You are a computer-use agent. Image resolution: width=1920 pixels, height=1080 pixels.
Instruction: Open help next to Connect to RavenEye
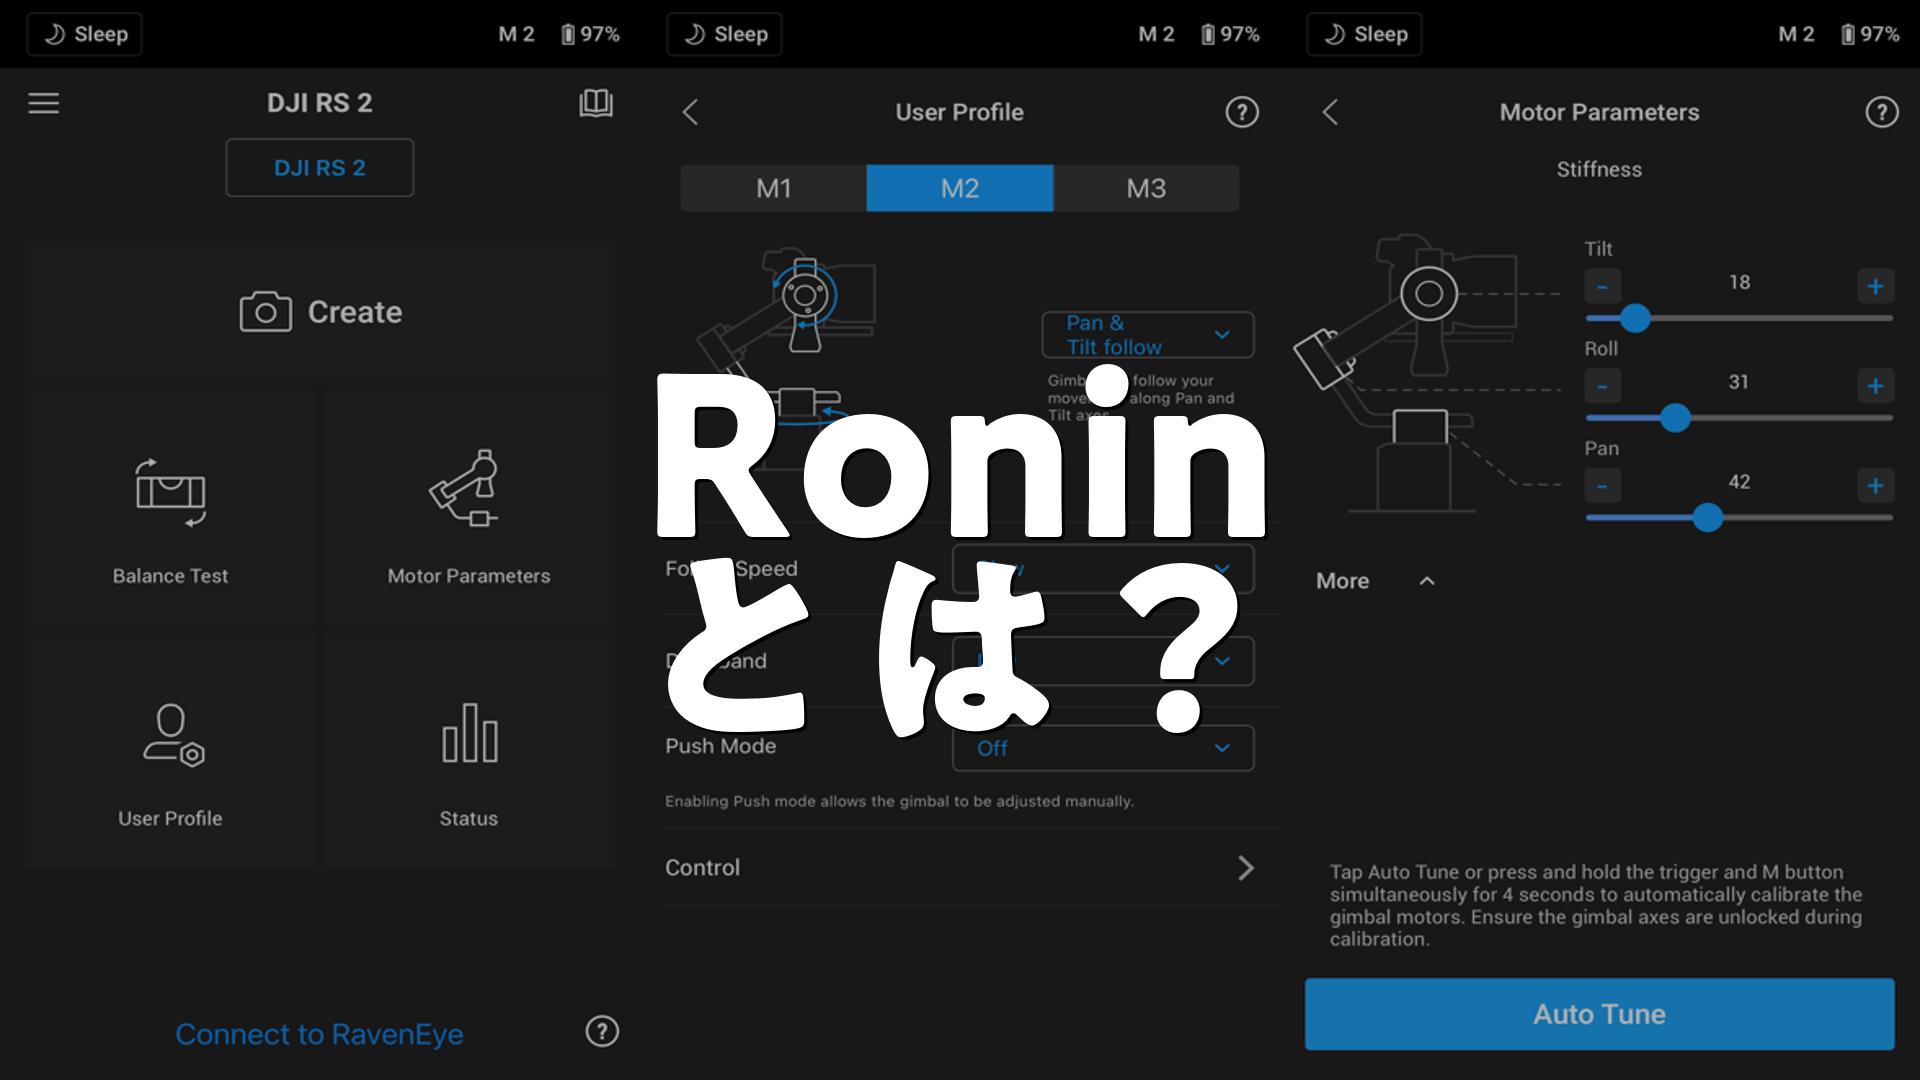(602, 1031)
